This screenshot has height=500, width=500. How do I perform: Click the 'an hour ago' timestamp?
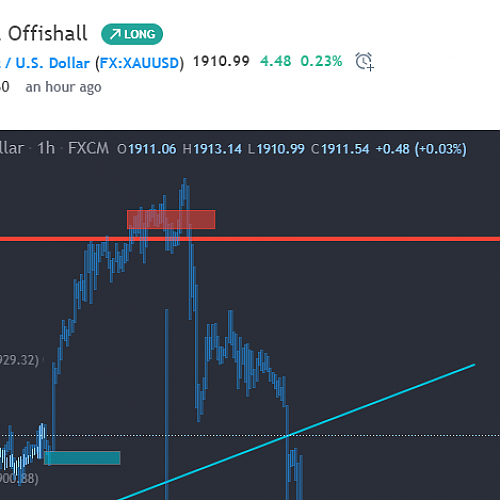(63, 87)
